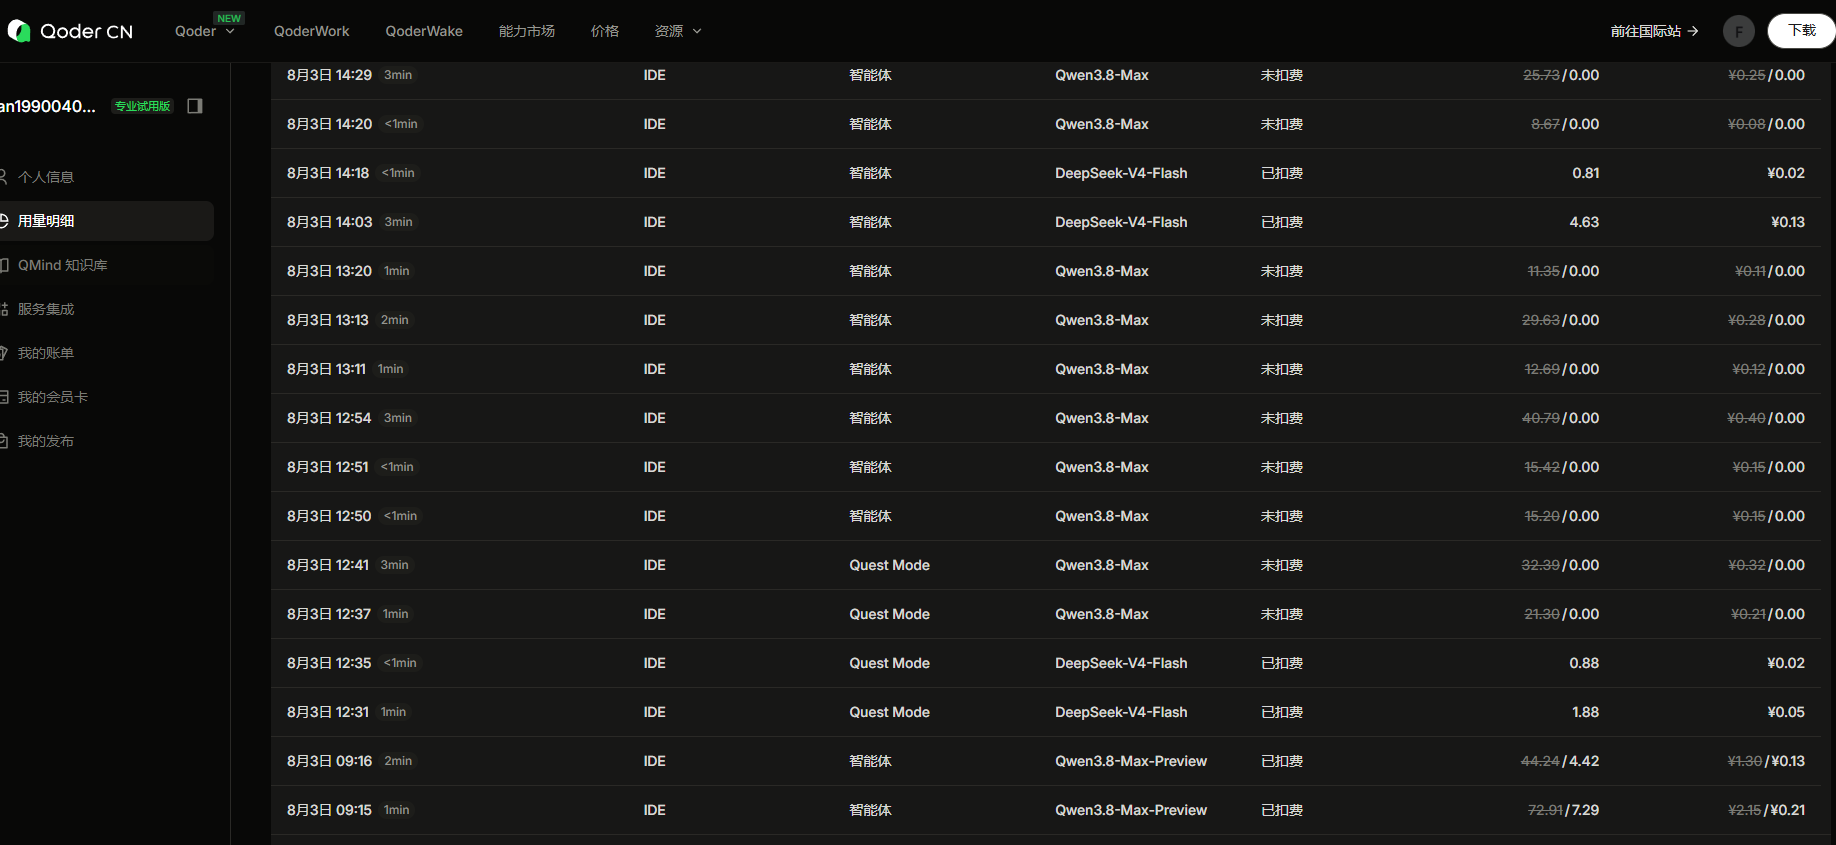Open the user avatar menu
Image resolution: width=1836 pixels, height=845 pixels.
click(x=1739, y=31)
